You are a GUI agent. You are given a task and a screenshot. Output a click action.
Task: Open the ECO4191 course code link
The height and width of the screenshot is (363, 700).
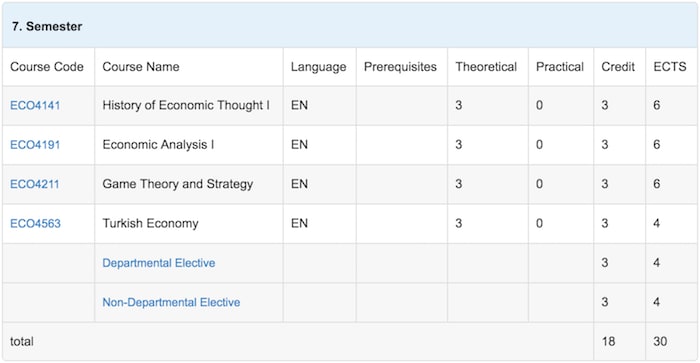[x=35, y=145]
